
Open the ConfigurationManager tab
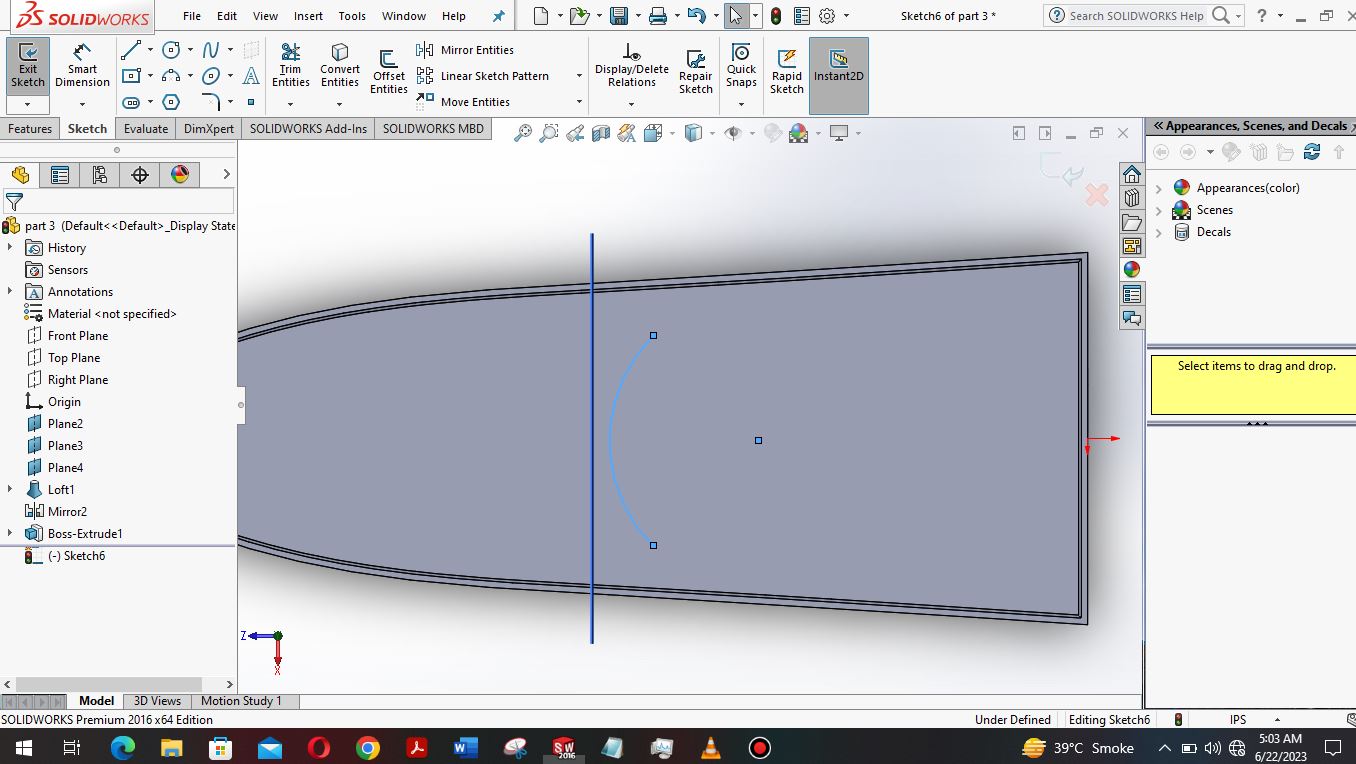pyautogui.click(x=100, y=175)
